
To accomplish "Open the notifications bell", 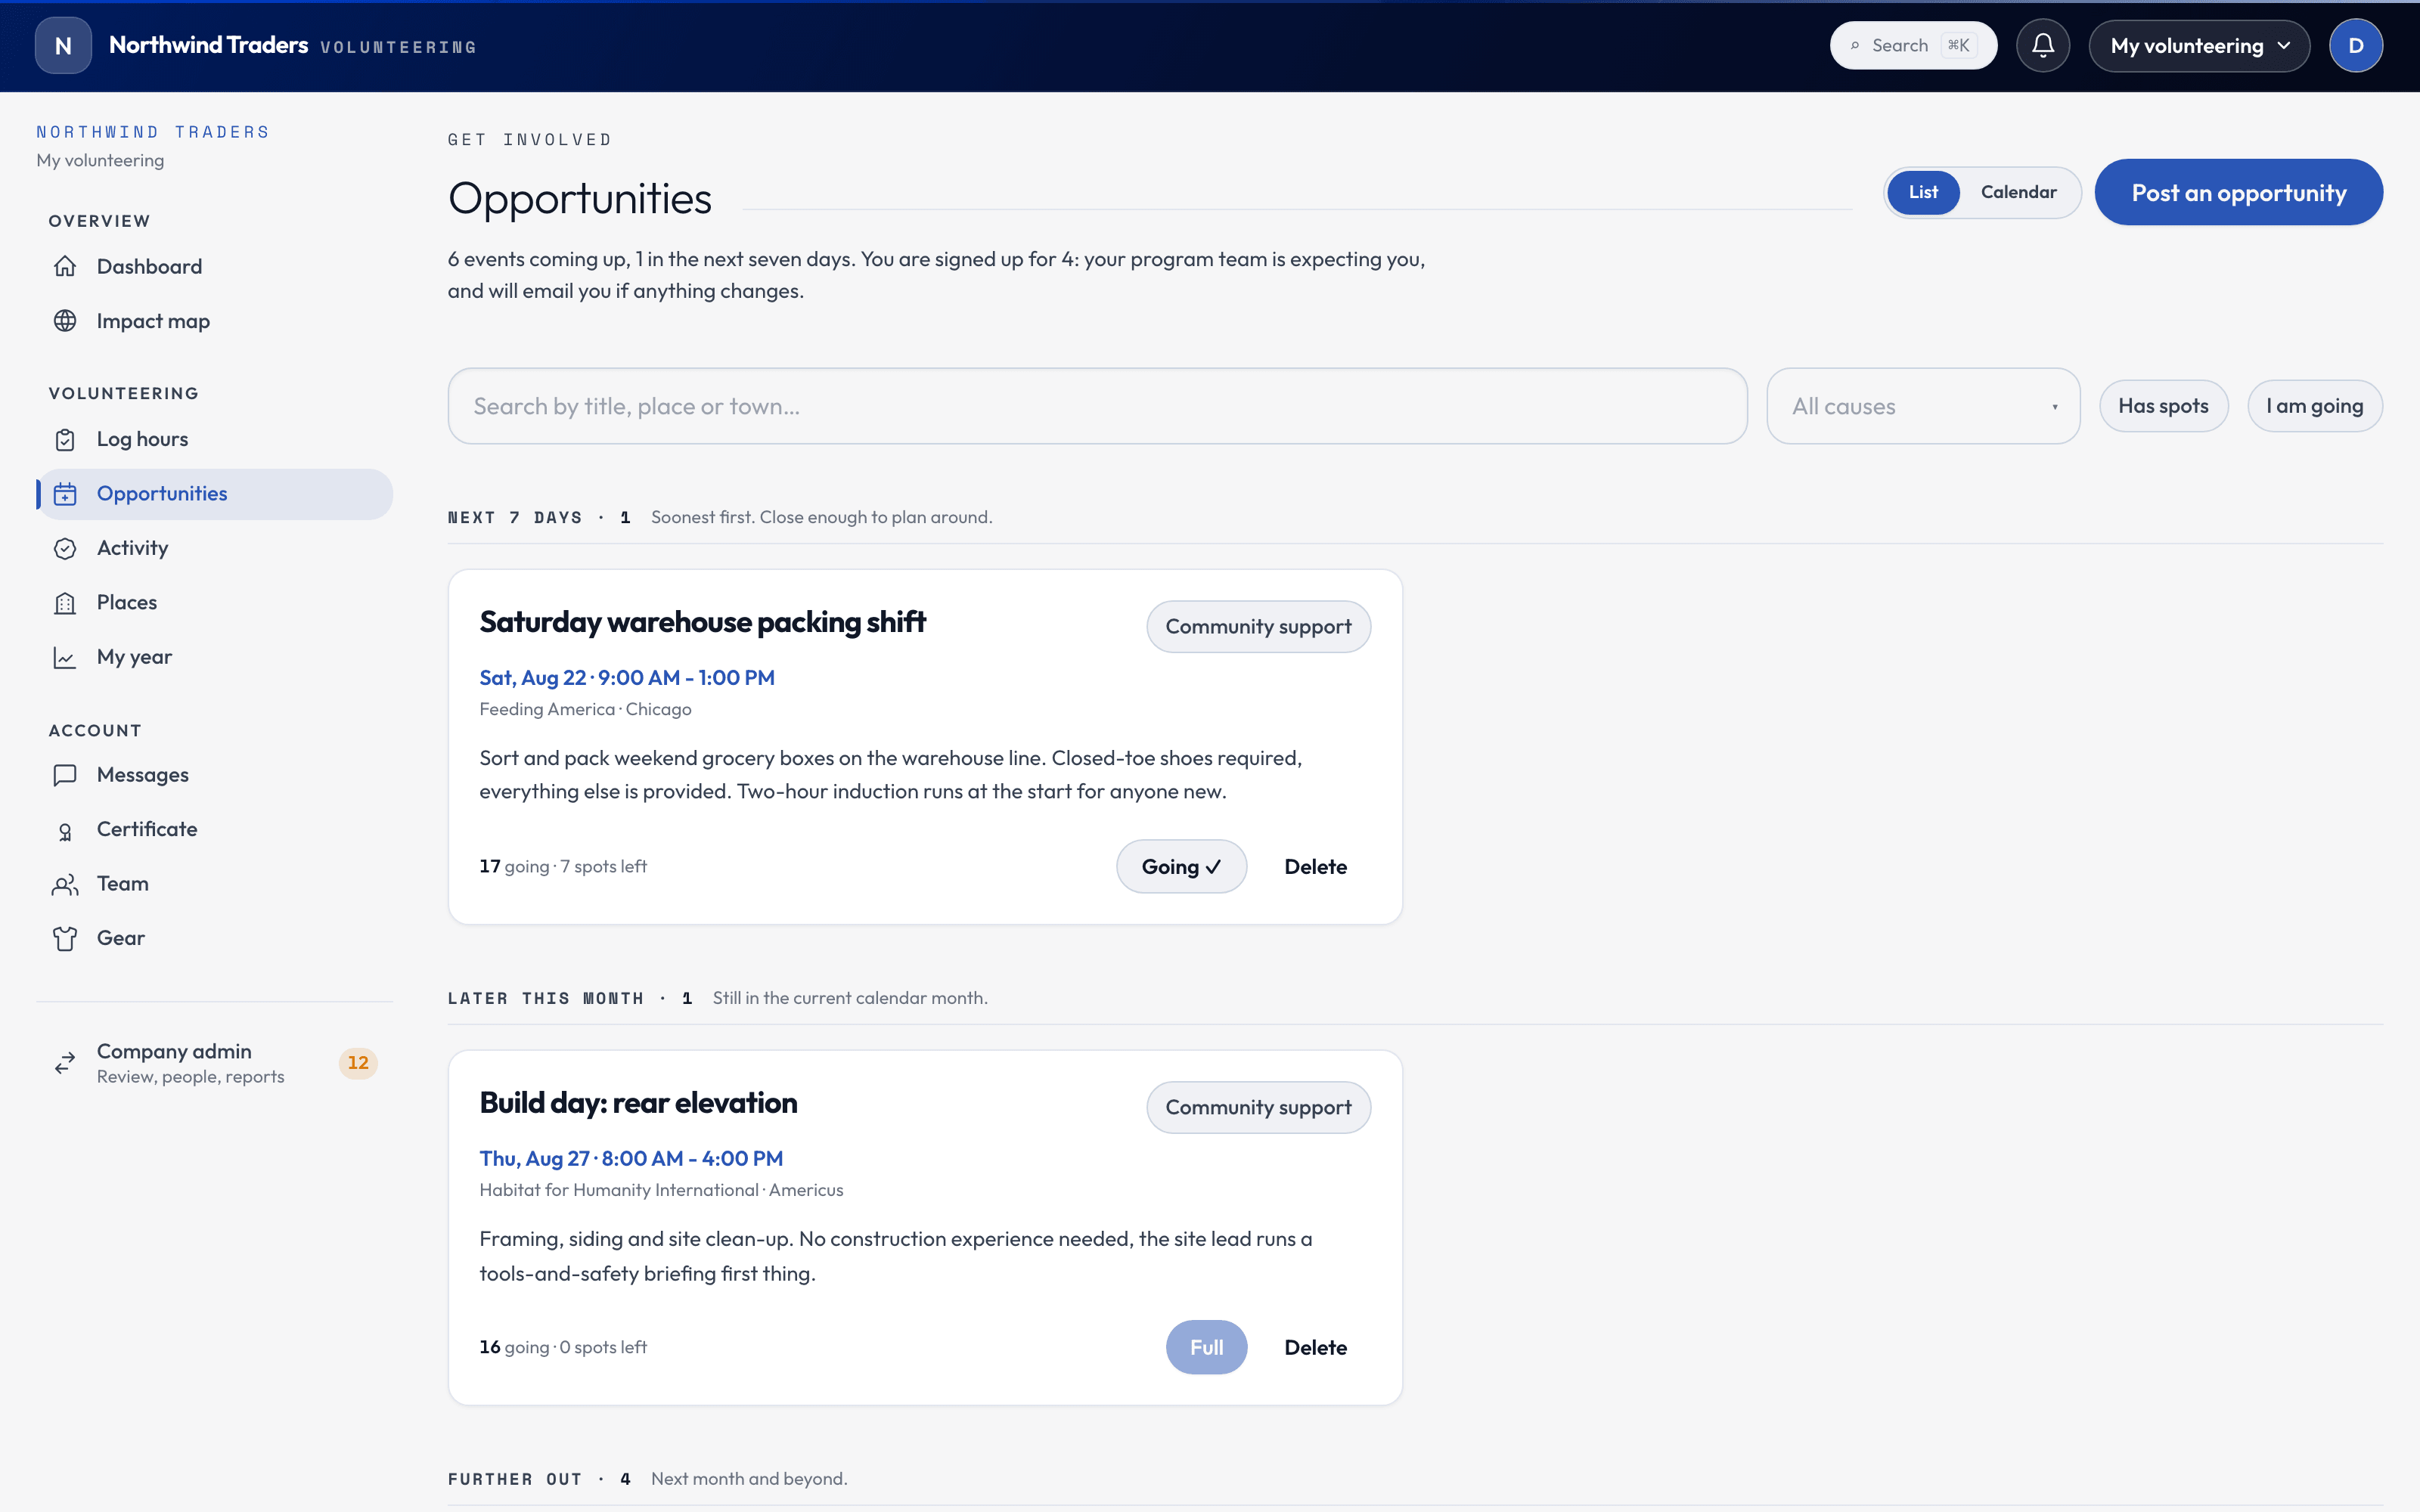I will pyautogui.click(x=2043, y=46).
